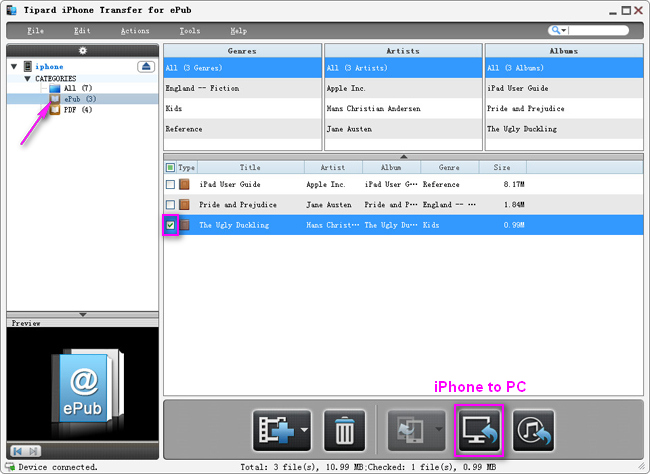Toggle the select-all checkbox in table header
Screen dimensions: 650x474
[170, 168]
